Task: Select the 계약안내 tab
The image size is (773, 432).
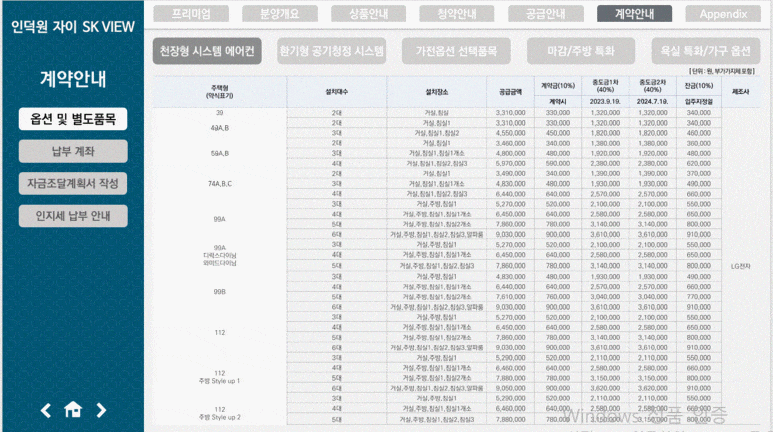Action: pos(634,14)
